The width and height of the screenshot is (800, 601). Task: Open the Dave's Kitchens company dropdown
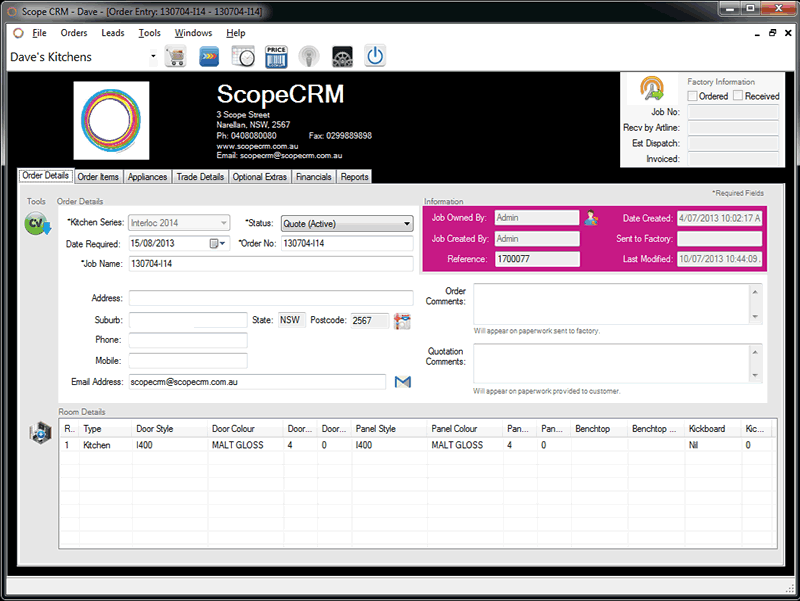tap(153, 57)
